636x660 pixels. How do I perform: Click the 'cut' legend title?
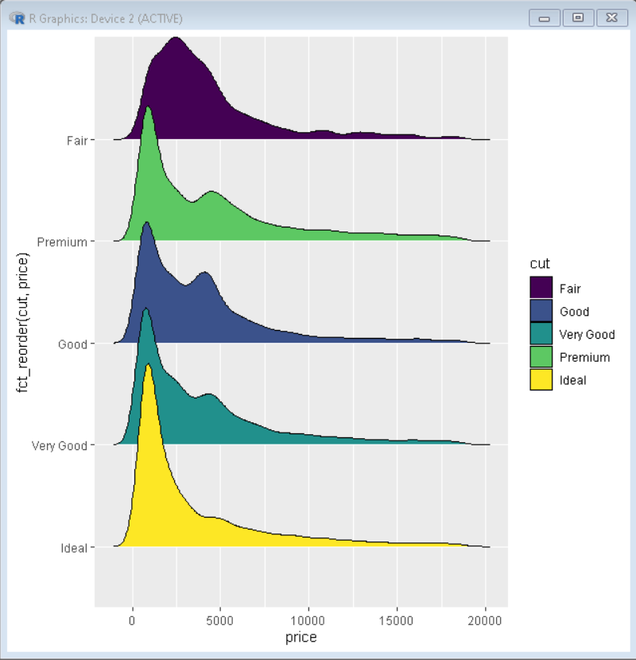point(540,263)
